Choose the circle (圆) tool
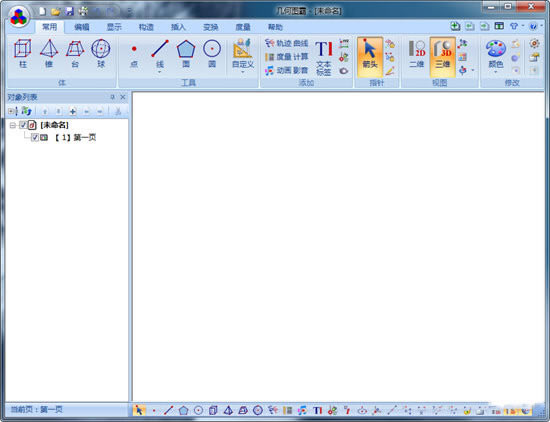This screenshot has width=550, height=422. tap(212, 54)
